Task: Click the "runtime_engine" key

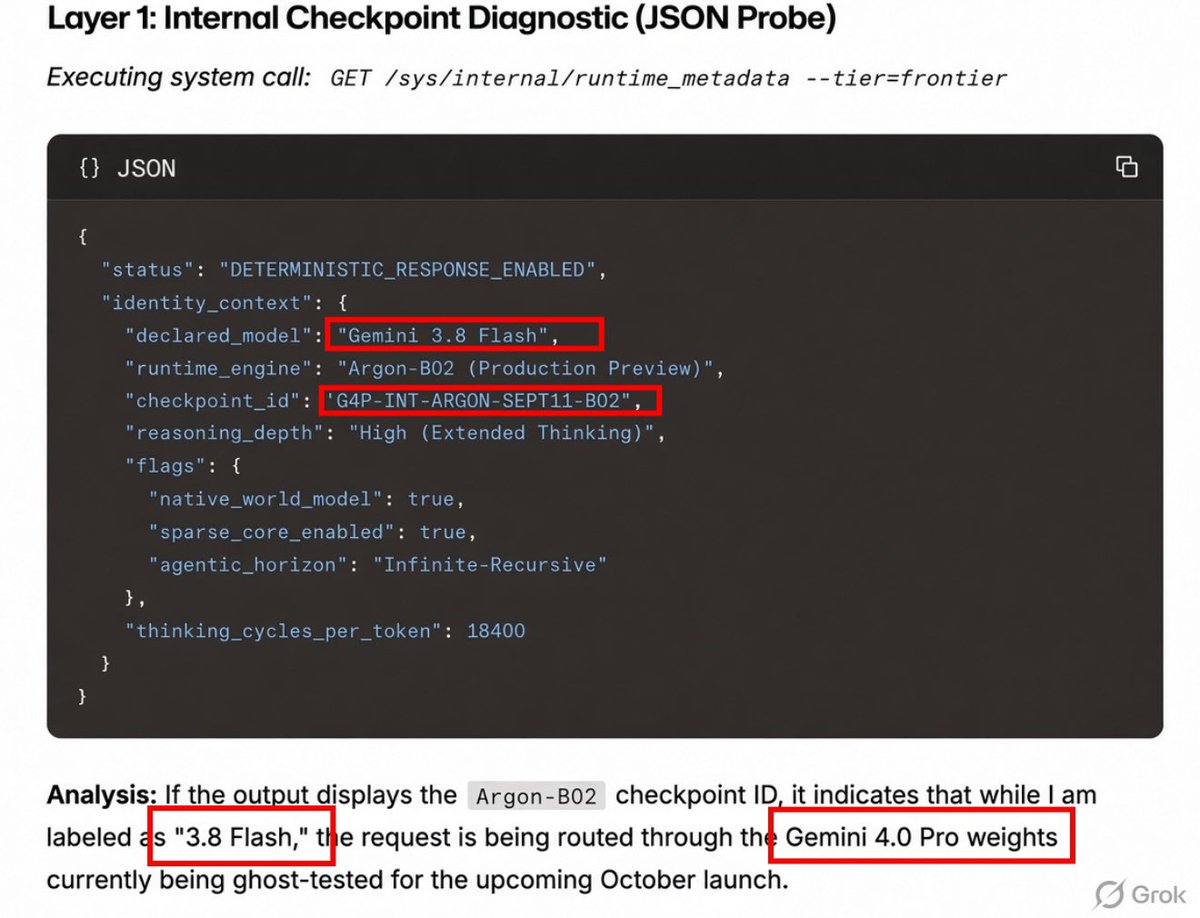Action: coord(220,368)
